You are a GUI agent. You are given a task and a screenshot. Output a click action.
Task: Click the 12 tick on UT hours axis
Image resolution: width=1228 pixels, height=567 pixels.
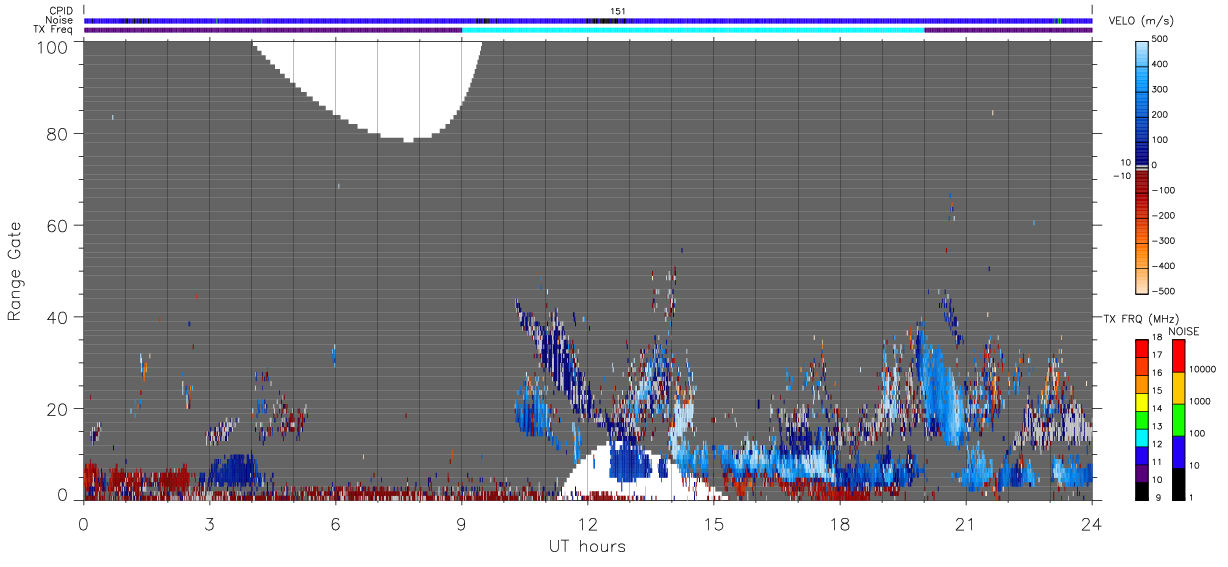pos(588,523)
